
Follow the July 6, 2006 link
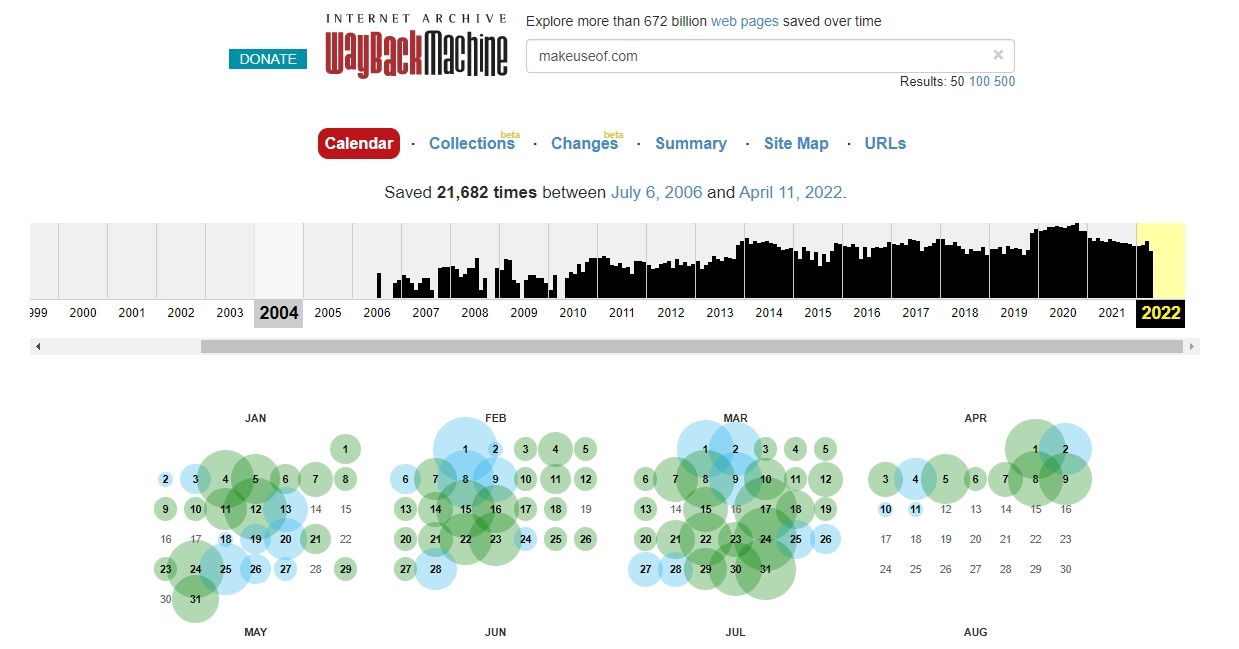(x=657, y=192)
